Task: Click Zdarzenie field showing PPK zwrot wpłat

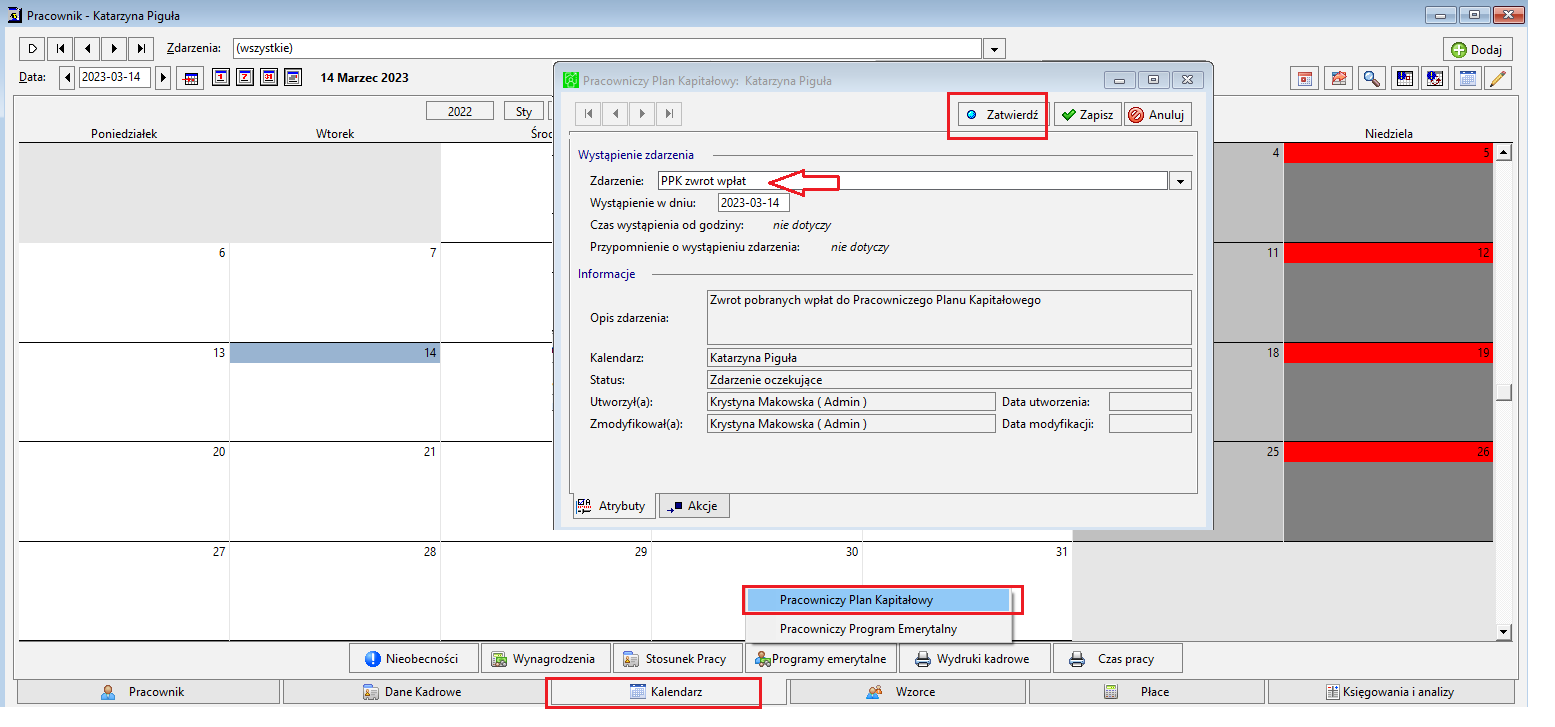Action: (912, 181)
